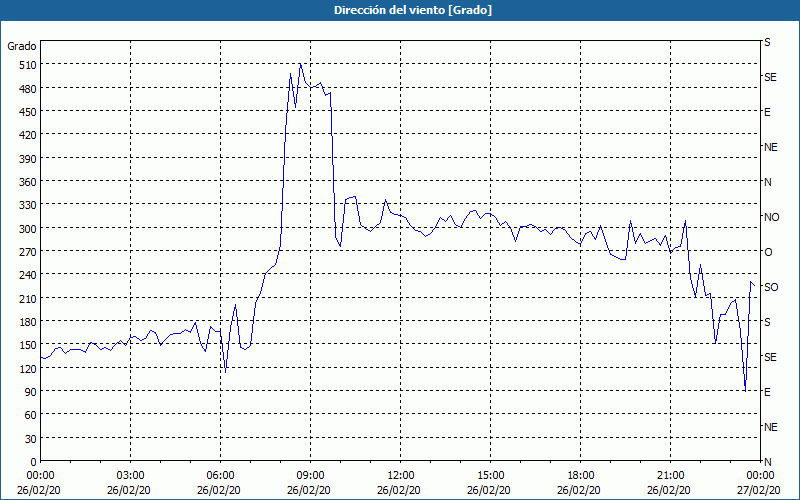Select the 26/02/20 date under 15:00
Image resolution: width=800 pixels, height=500 pixels.
click(x=489, y=490)
